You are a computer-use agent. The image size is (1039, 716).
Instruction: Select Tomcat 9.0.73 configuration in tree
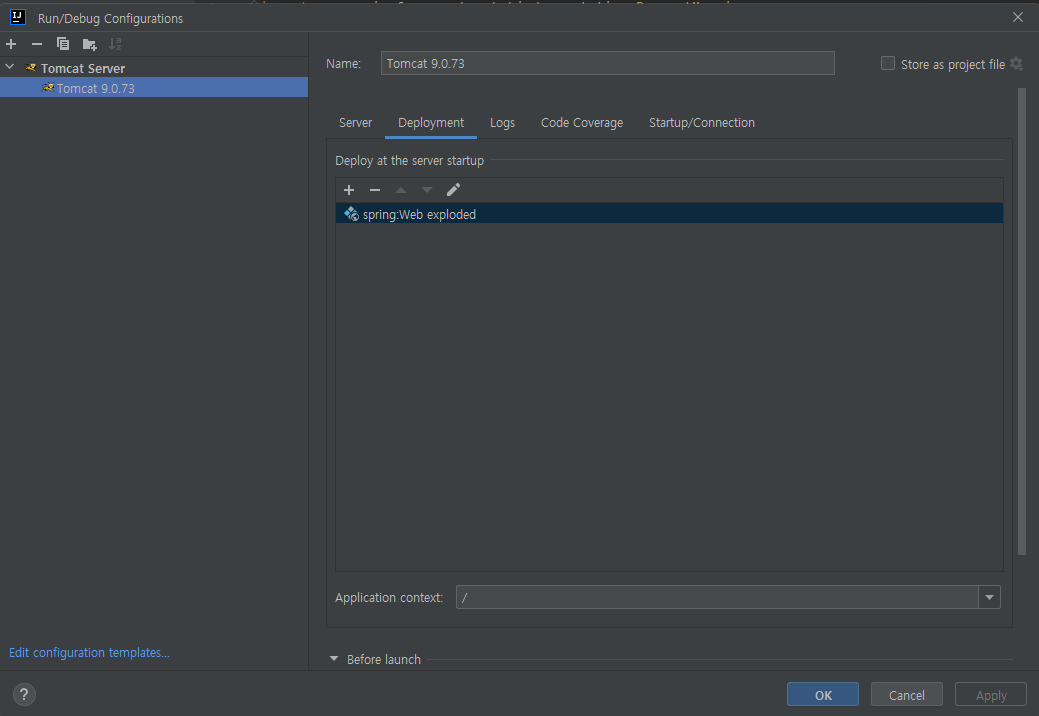point(154,87)
